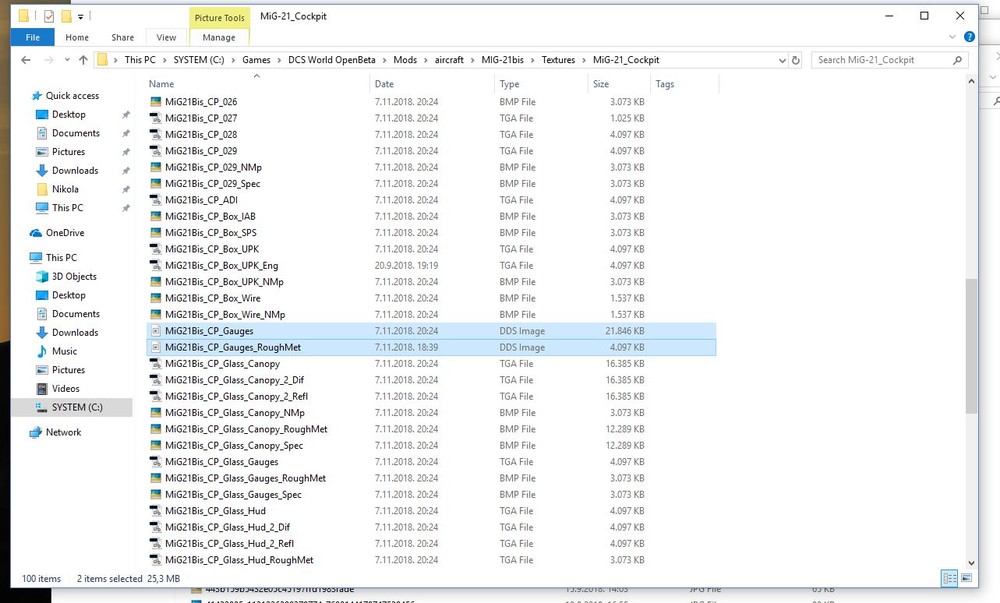
Task: Click the pin icon next to Documents
Action: click(x=126, y=134)
